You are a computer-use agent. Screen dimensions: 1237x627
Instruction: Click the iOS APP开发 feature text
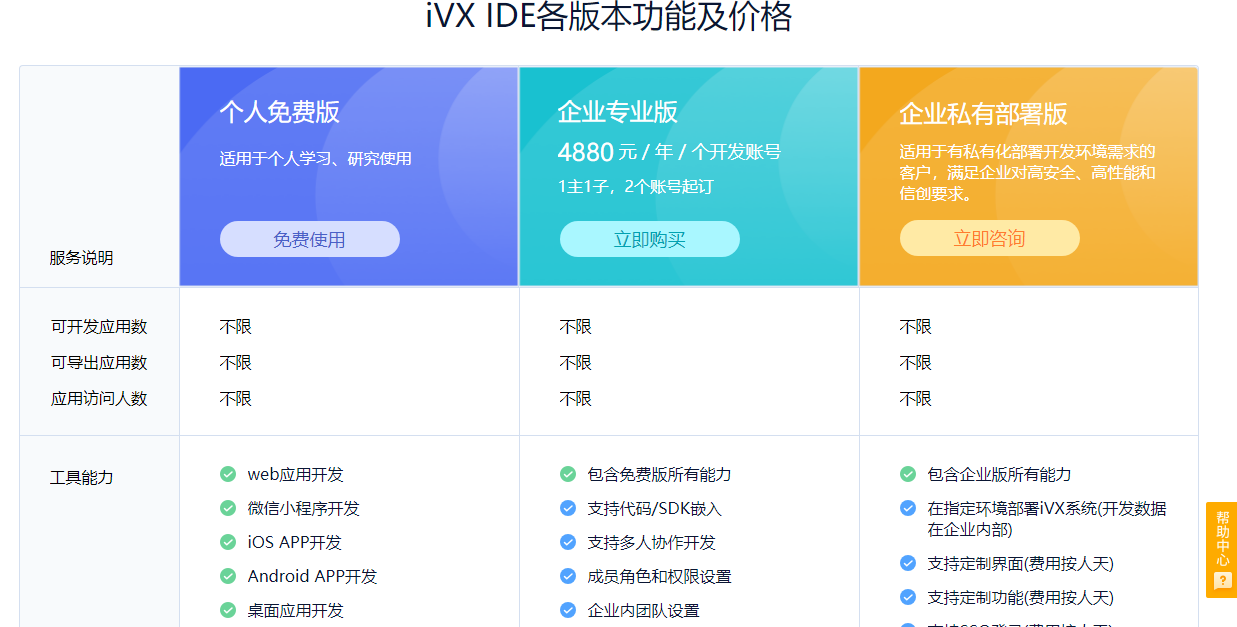pyautogui.click(x=295, y=542)
